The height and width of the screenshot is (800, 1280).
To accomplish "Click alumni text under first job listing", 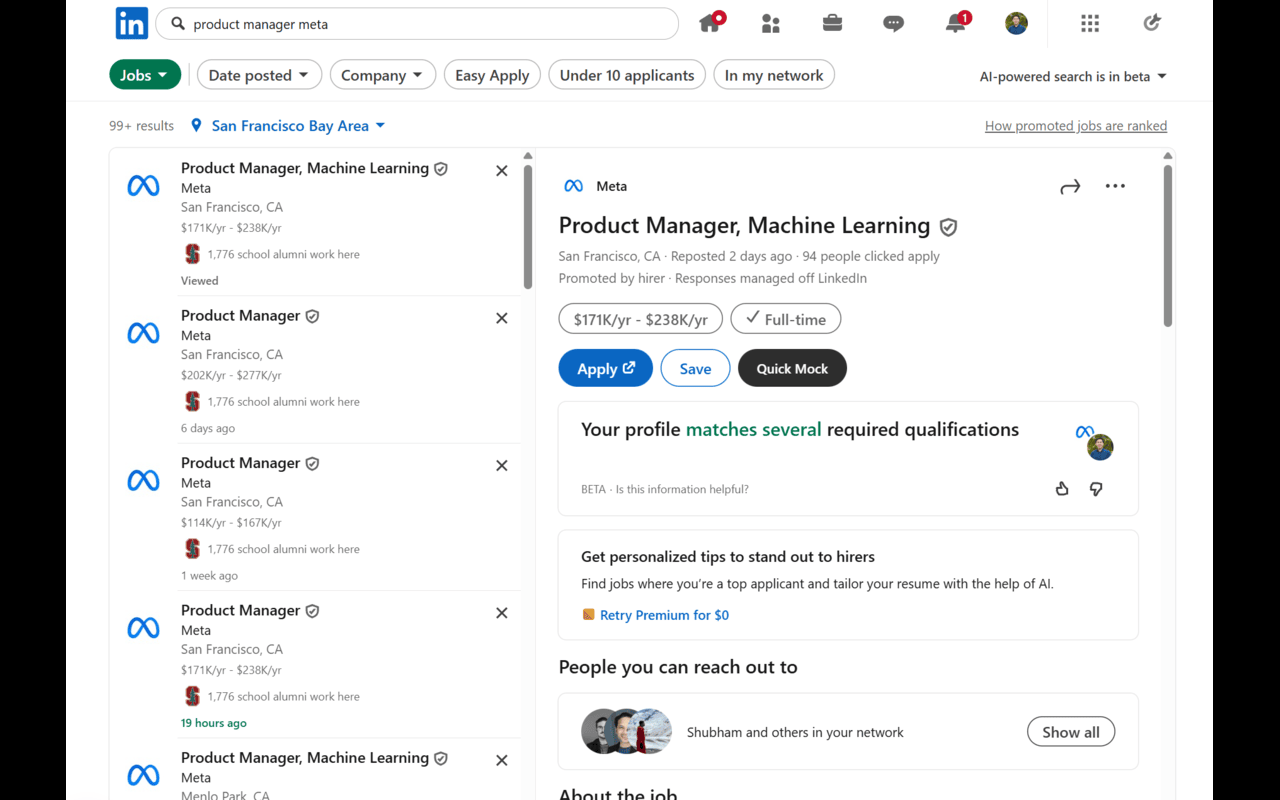I will point(283,254).
